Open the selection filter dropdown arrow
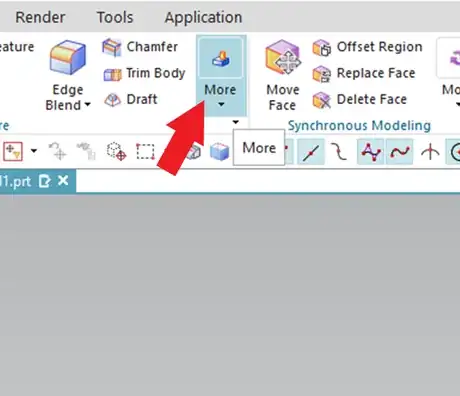Image resolution: width=460 pixels, height=396 pixels. point(34,151)
